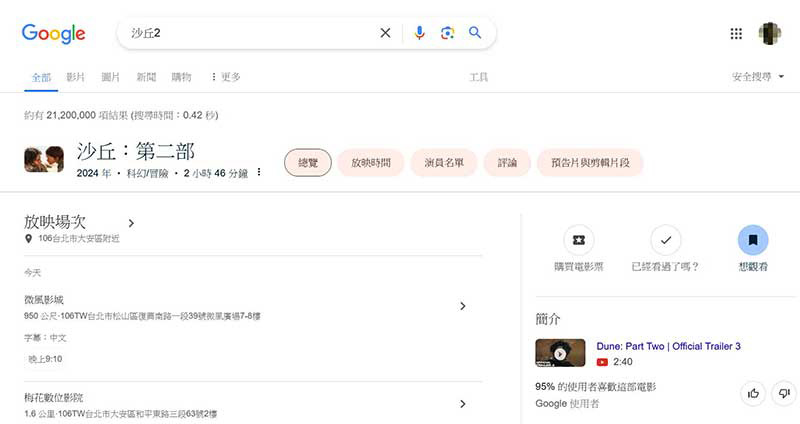Screen dimensions: 800x424
Task: Open the 工具 search tools
Action: coord(479,77)
